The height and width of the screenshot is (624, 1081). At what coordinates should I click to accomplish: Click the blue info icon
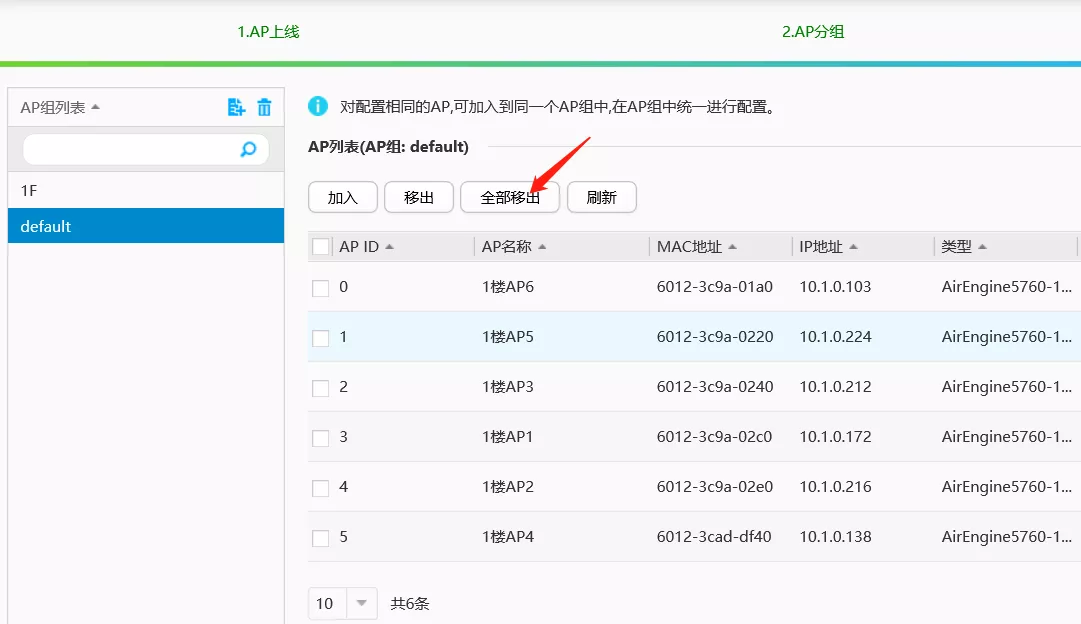[318, 106]
